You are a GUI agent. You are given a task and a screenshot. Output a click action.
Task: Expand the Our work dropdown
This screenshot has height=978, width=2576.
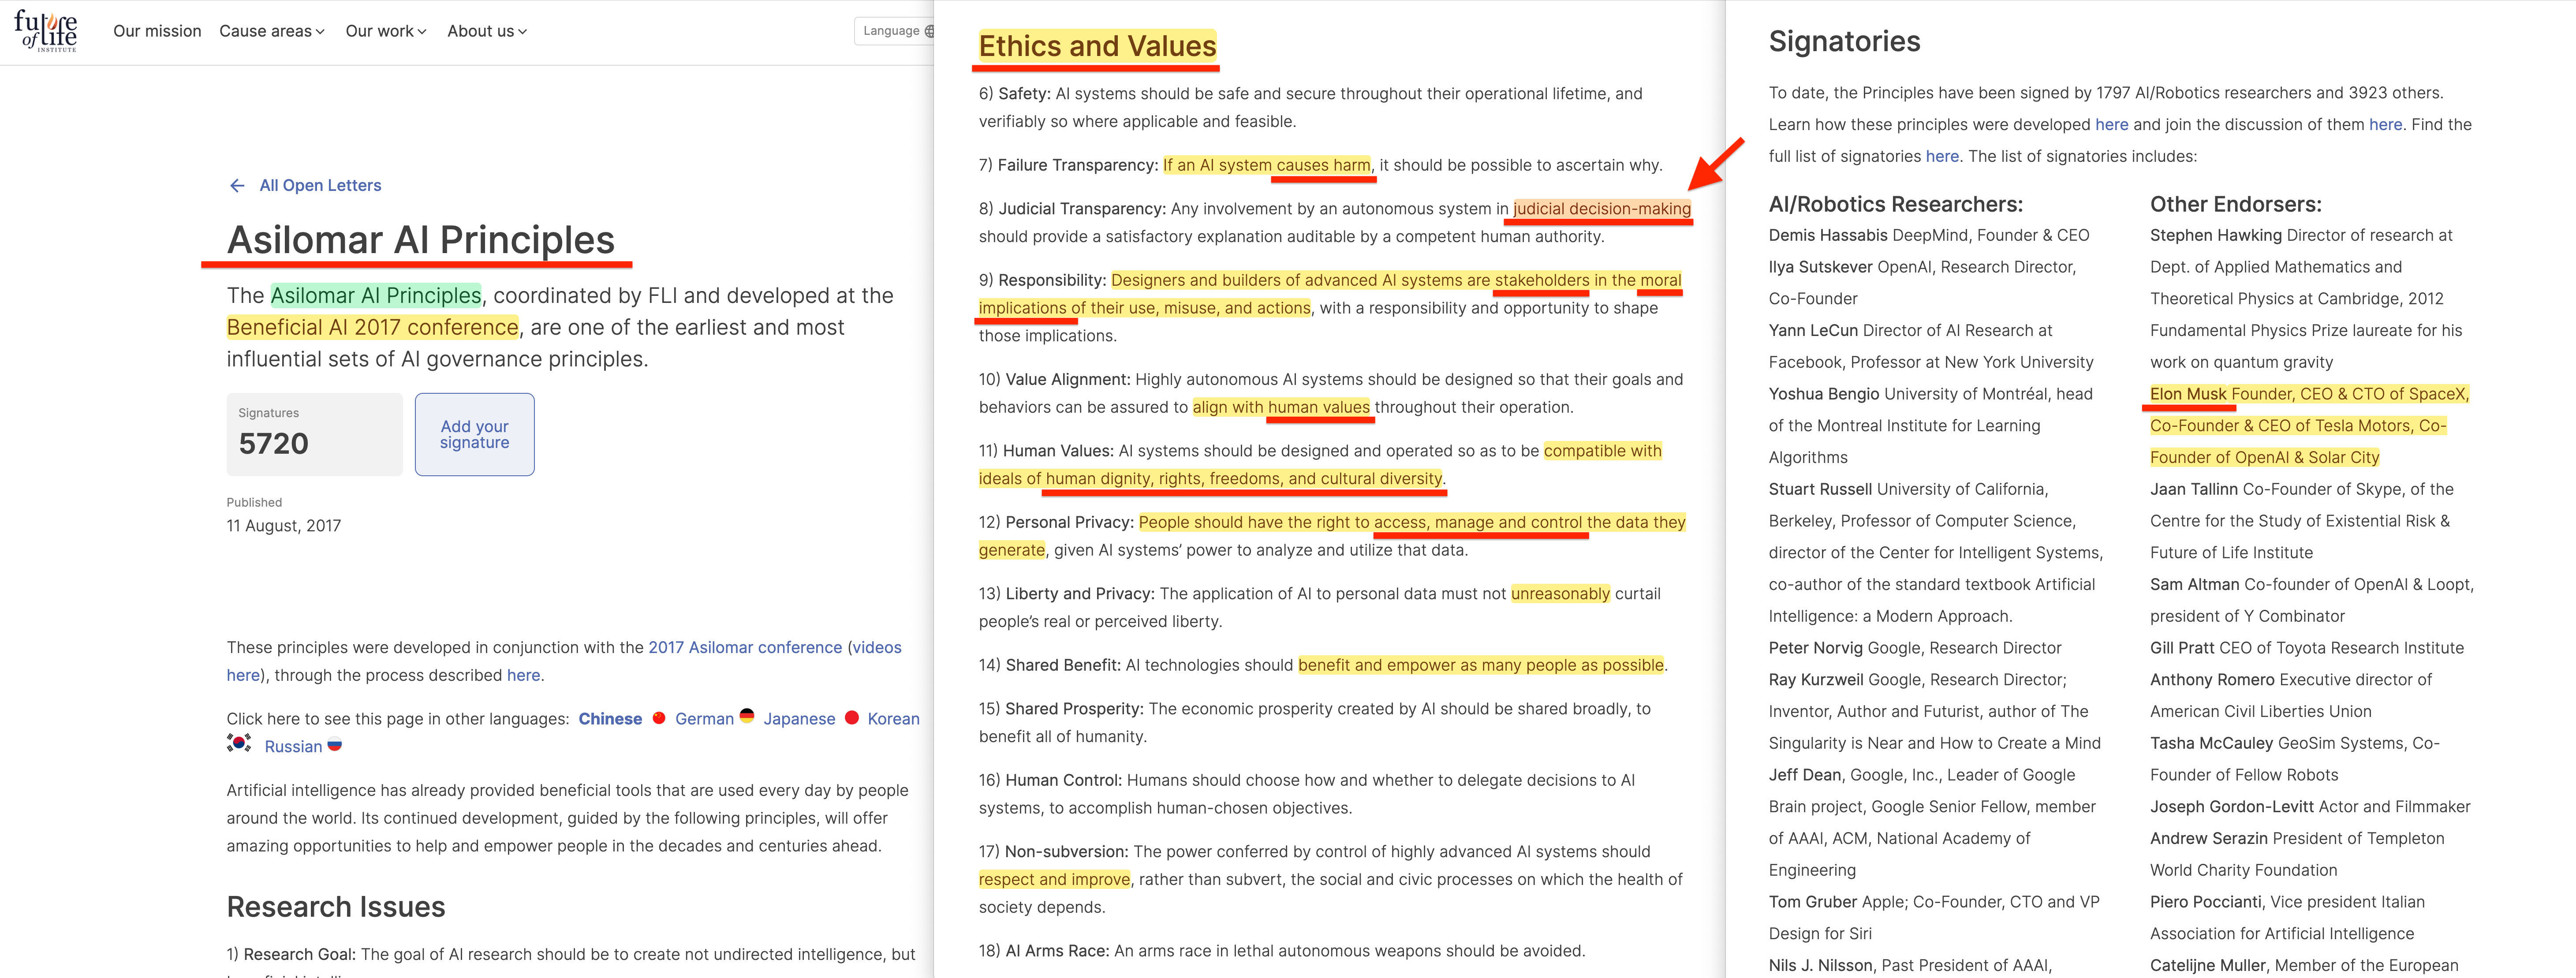(386, 31)
